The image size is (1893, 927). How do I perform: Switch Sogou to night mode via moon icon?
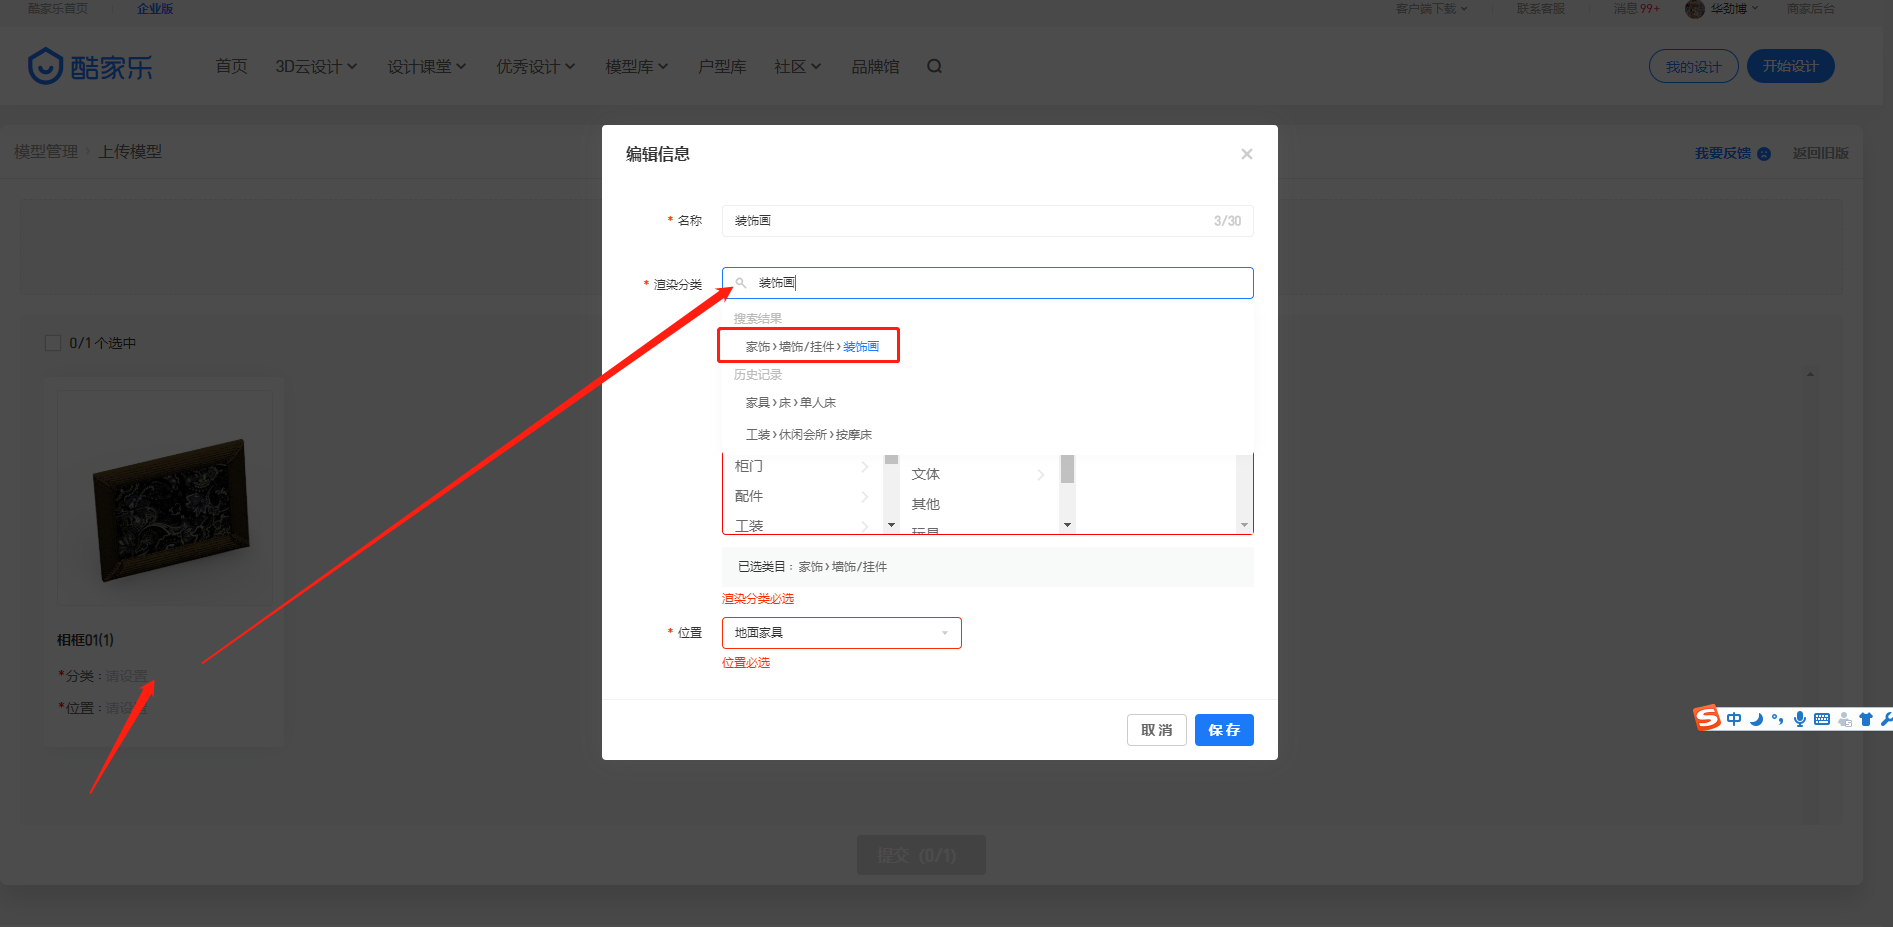1756,719
